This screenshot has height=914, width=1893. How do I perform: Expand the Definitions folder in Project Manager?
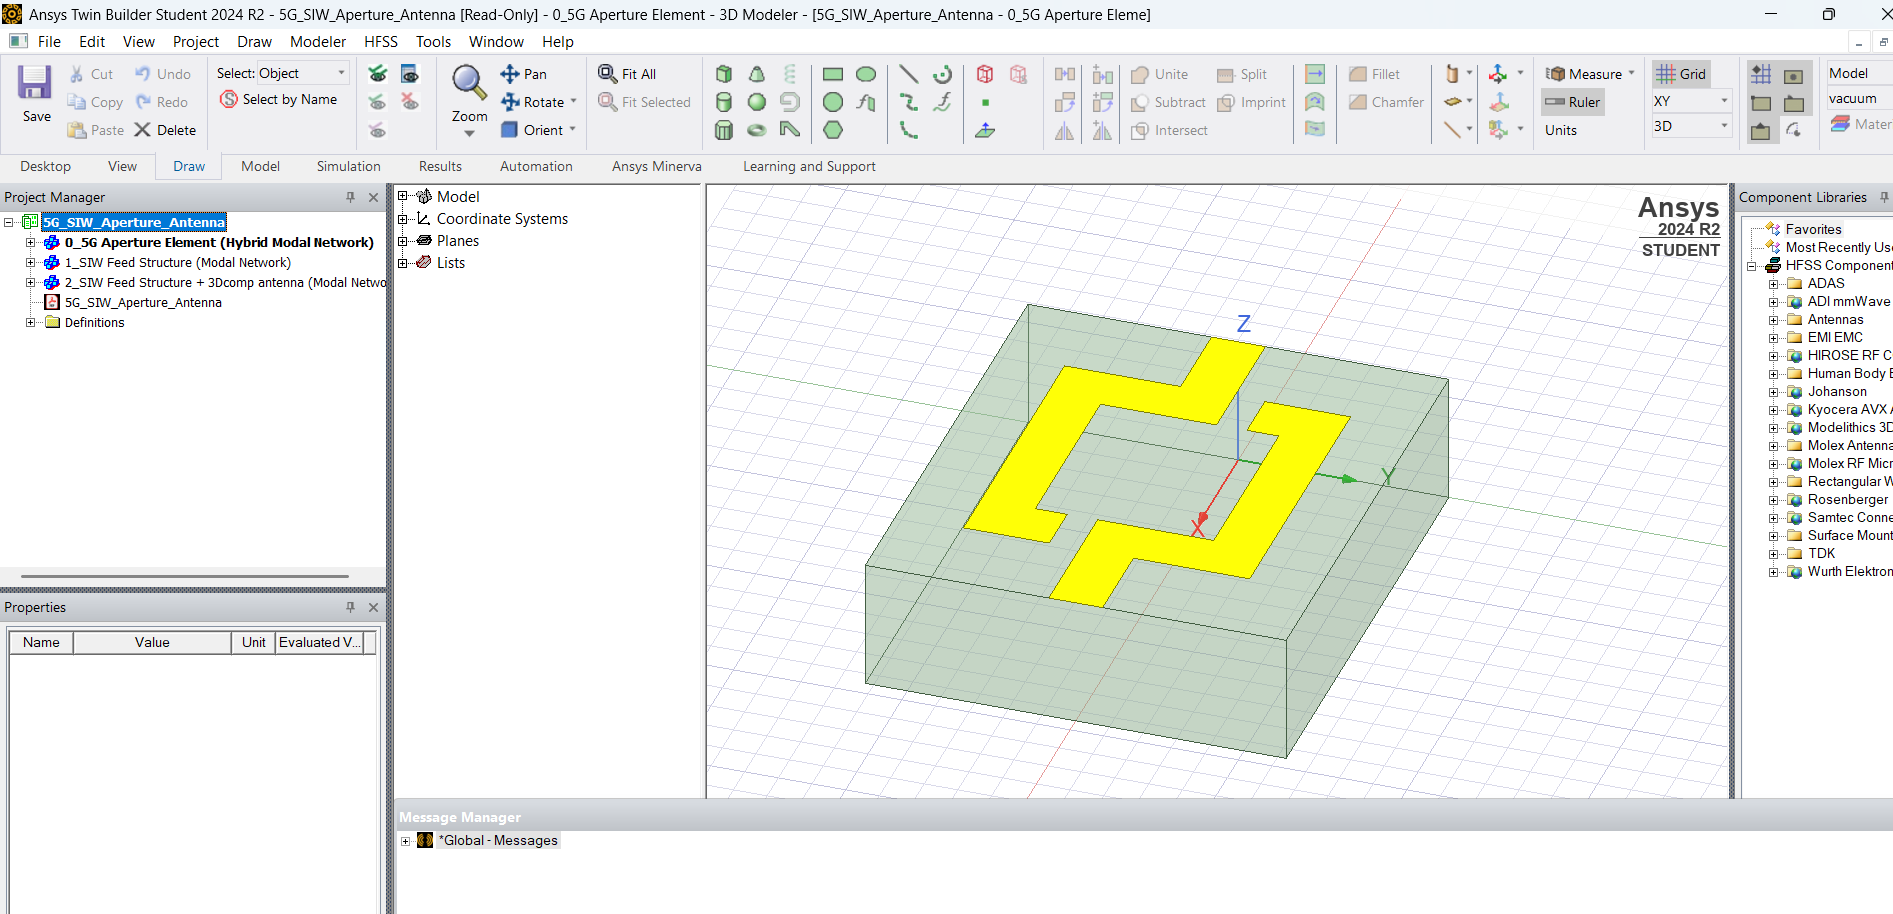pyautogui.click(x=30, y=322)
